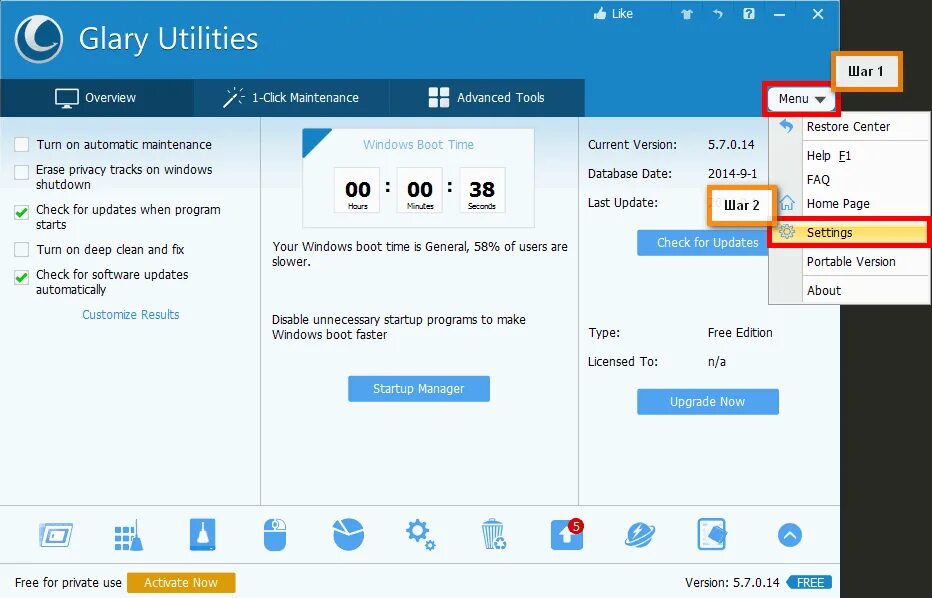932x598 pixels.
Task: Uncheck Check for software updates automatically
Action: click(x=21, y=277)
